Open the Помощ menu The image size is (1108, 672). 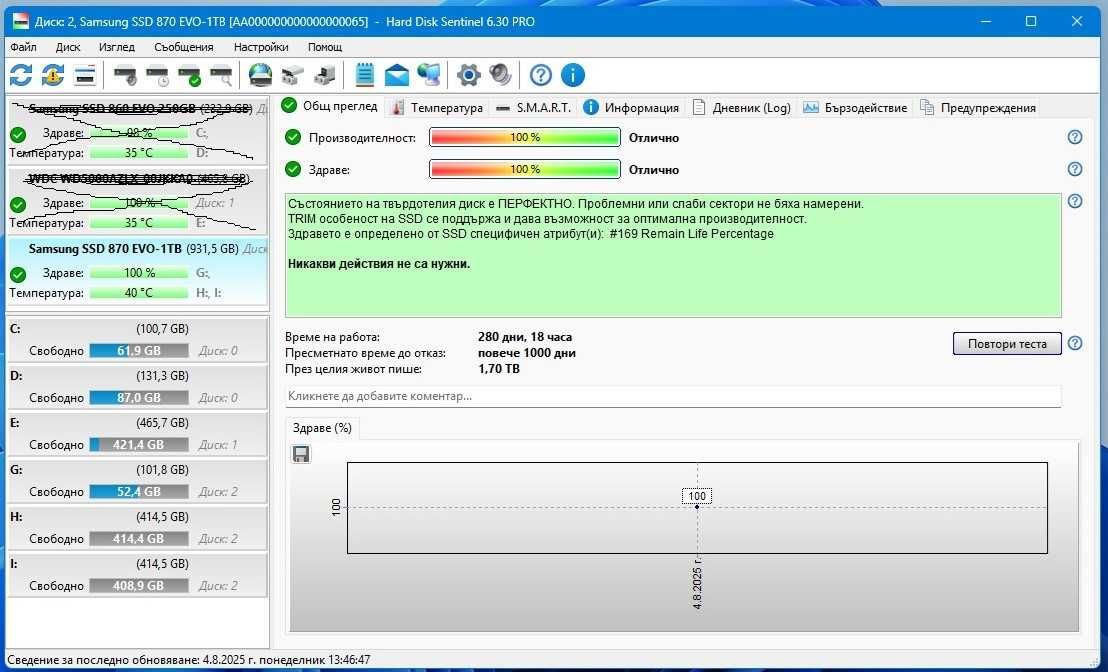click(x=325, y=47)
